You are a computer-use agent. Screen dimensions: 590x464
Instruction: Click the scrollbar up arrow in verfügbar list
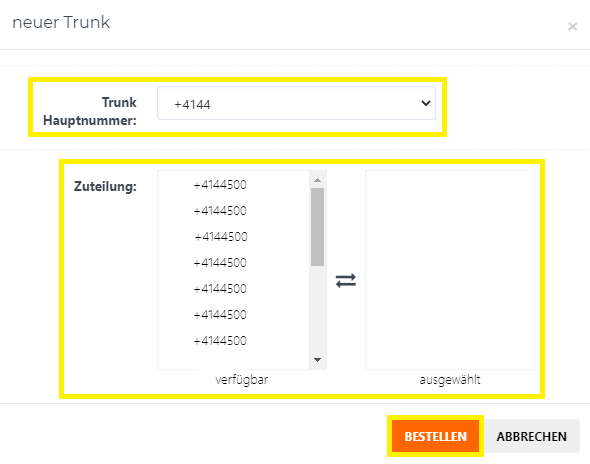click(318, 180)
